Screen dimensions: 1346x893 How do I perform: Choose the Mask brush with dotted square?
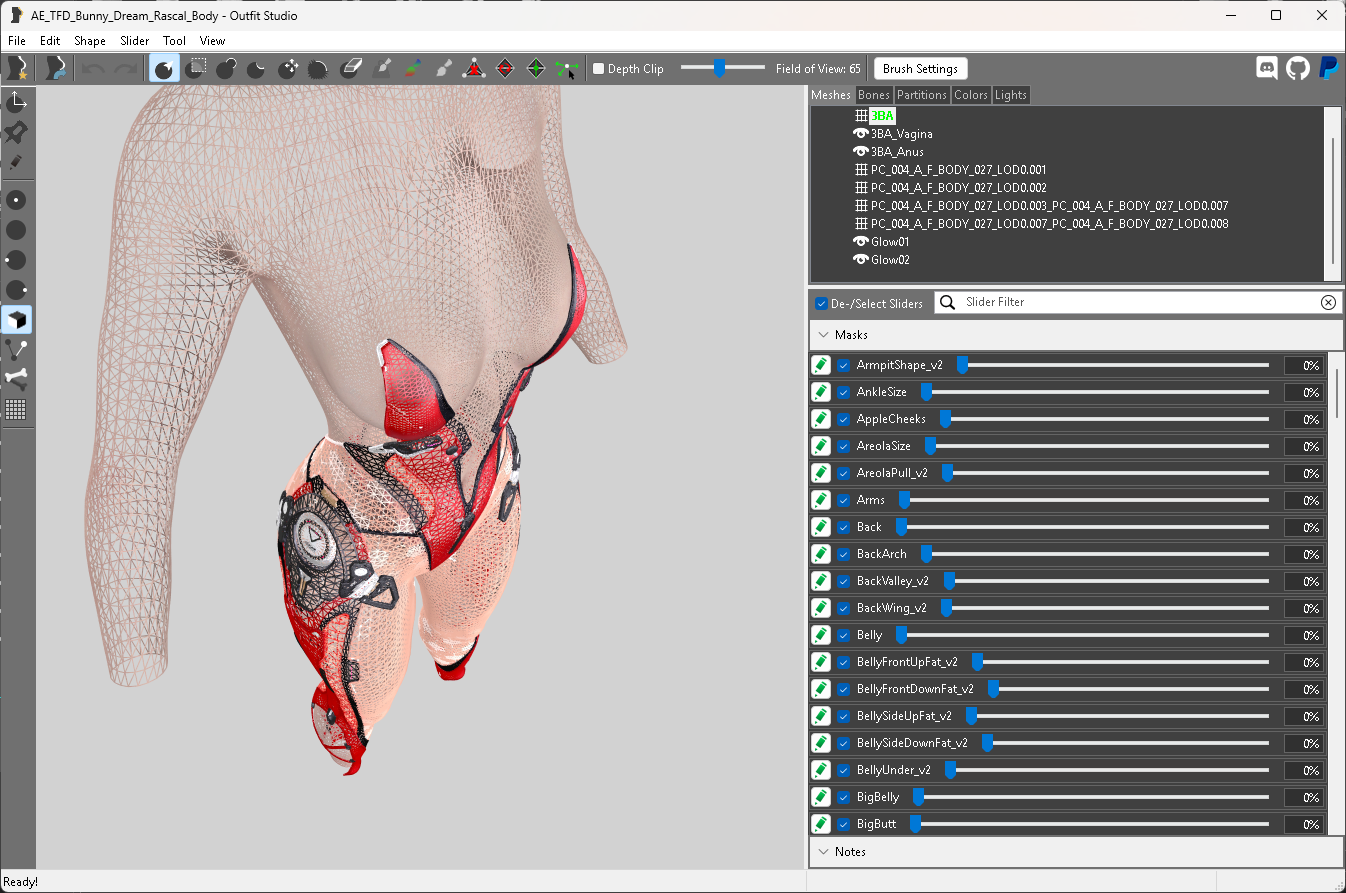coord(198,68)
